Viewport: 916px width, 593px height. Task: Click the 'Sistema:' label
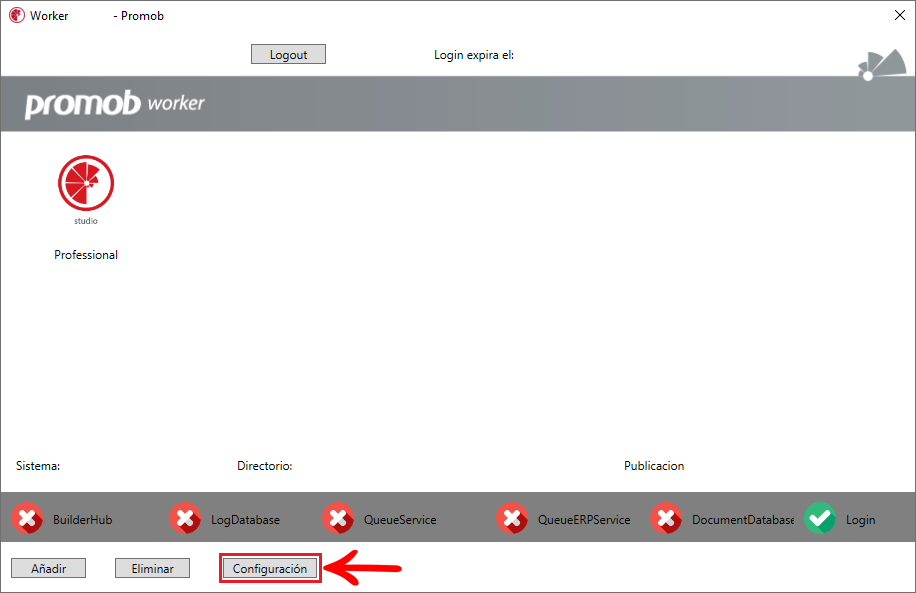38,466
